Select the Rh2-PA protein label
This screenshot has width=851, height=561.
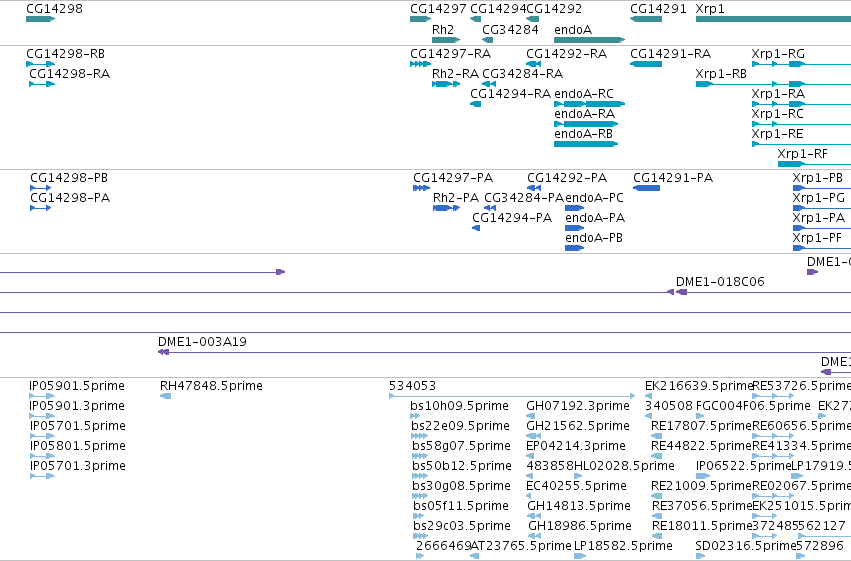[456, 198]
